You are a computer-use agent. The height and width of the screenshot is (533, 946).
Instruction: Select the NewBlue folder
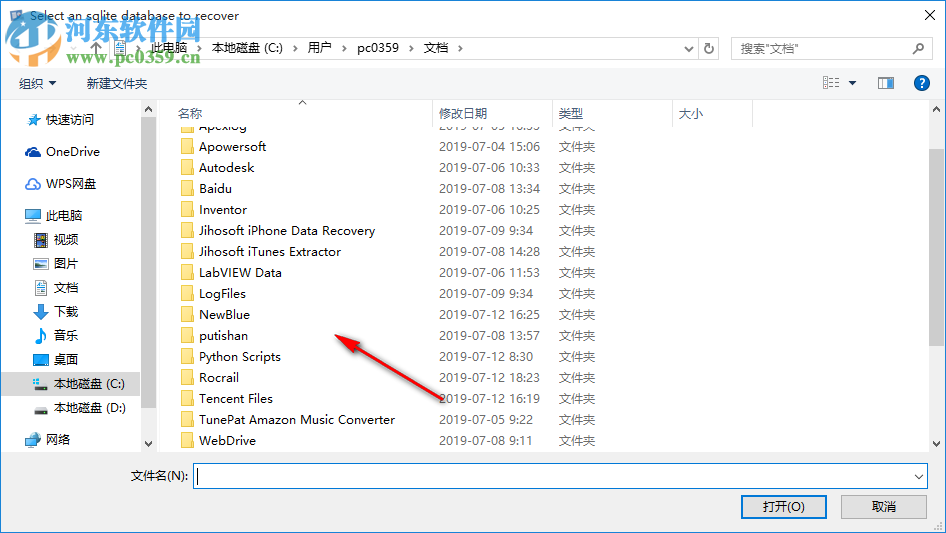click(224, 314)
